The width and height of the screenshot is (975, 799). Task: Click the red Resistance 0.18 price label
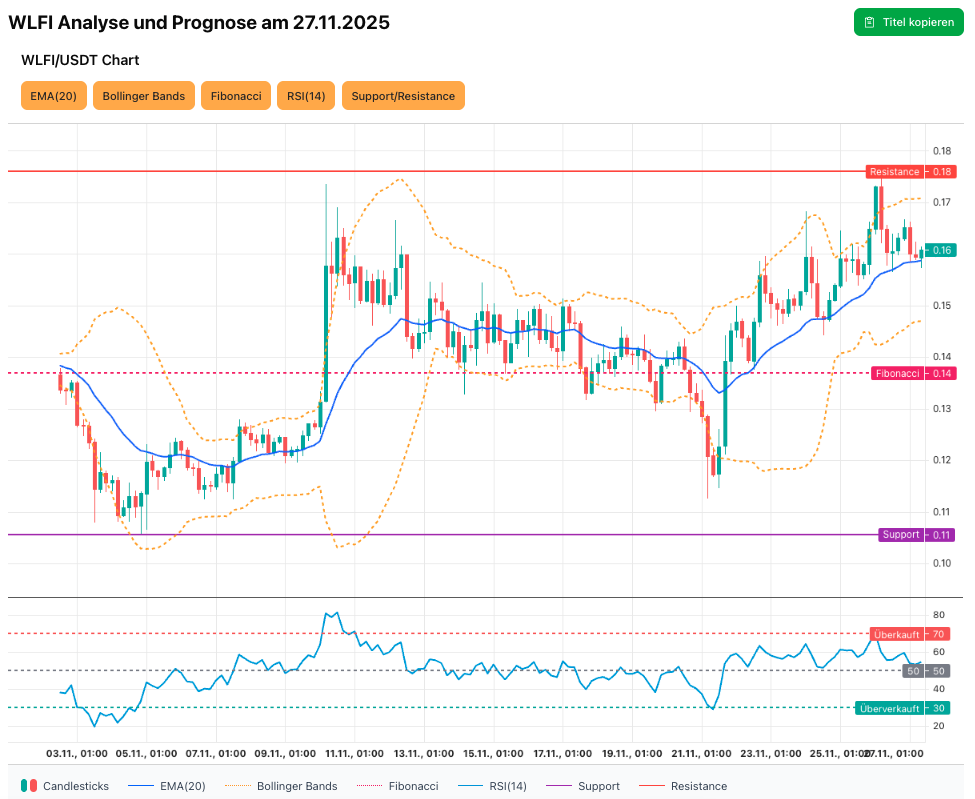point(910,172)
